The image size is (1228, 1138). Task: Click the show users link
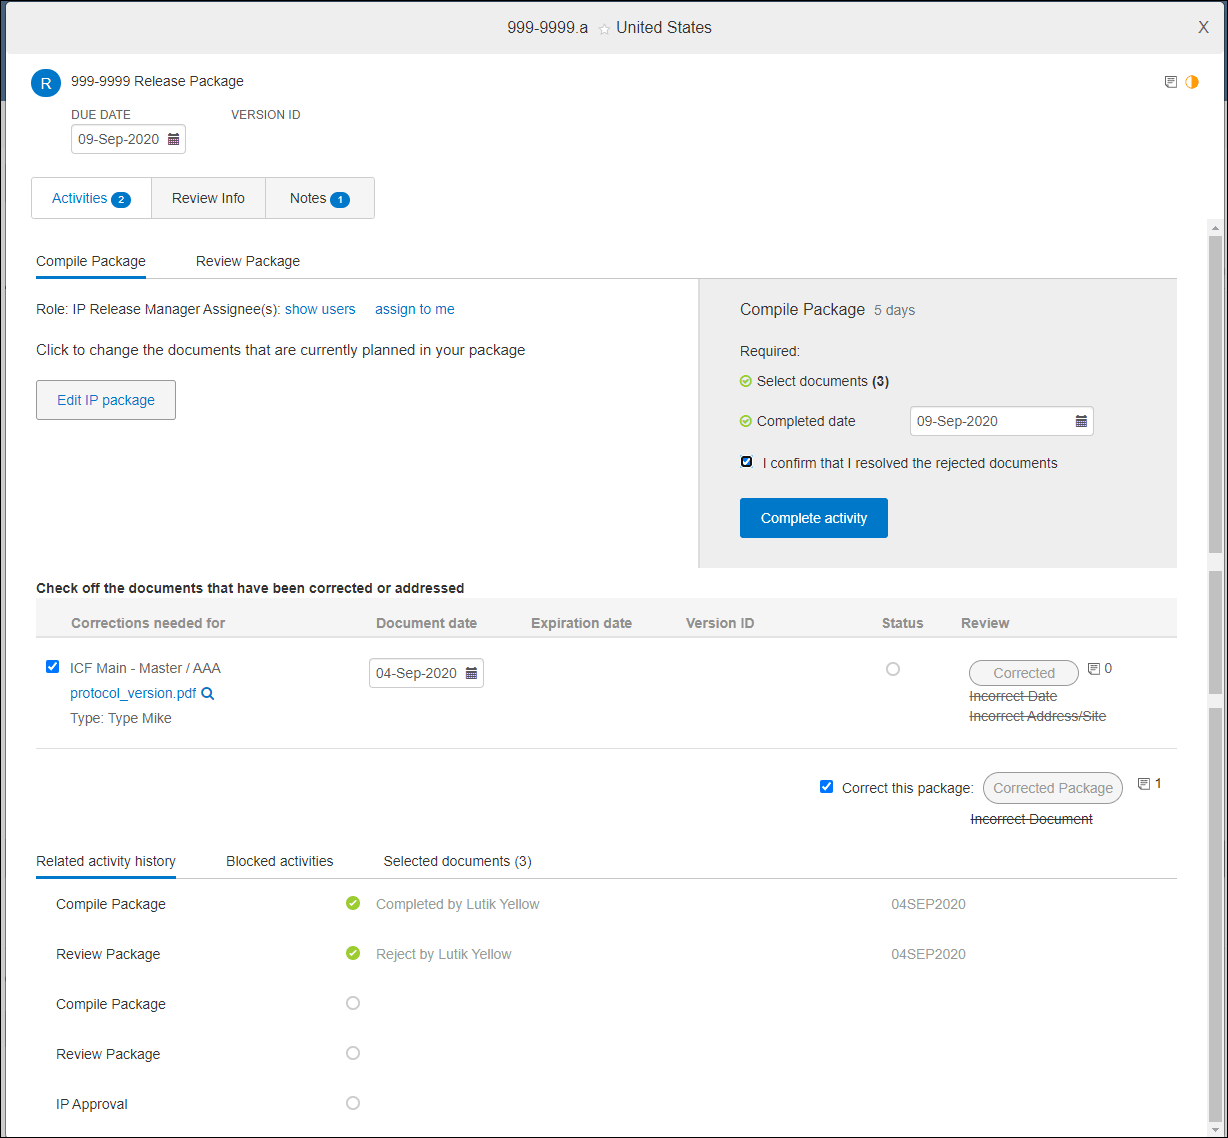[320, 309]
